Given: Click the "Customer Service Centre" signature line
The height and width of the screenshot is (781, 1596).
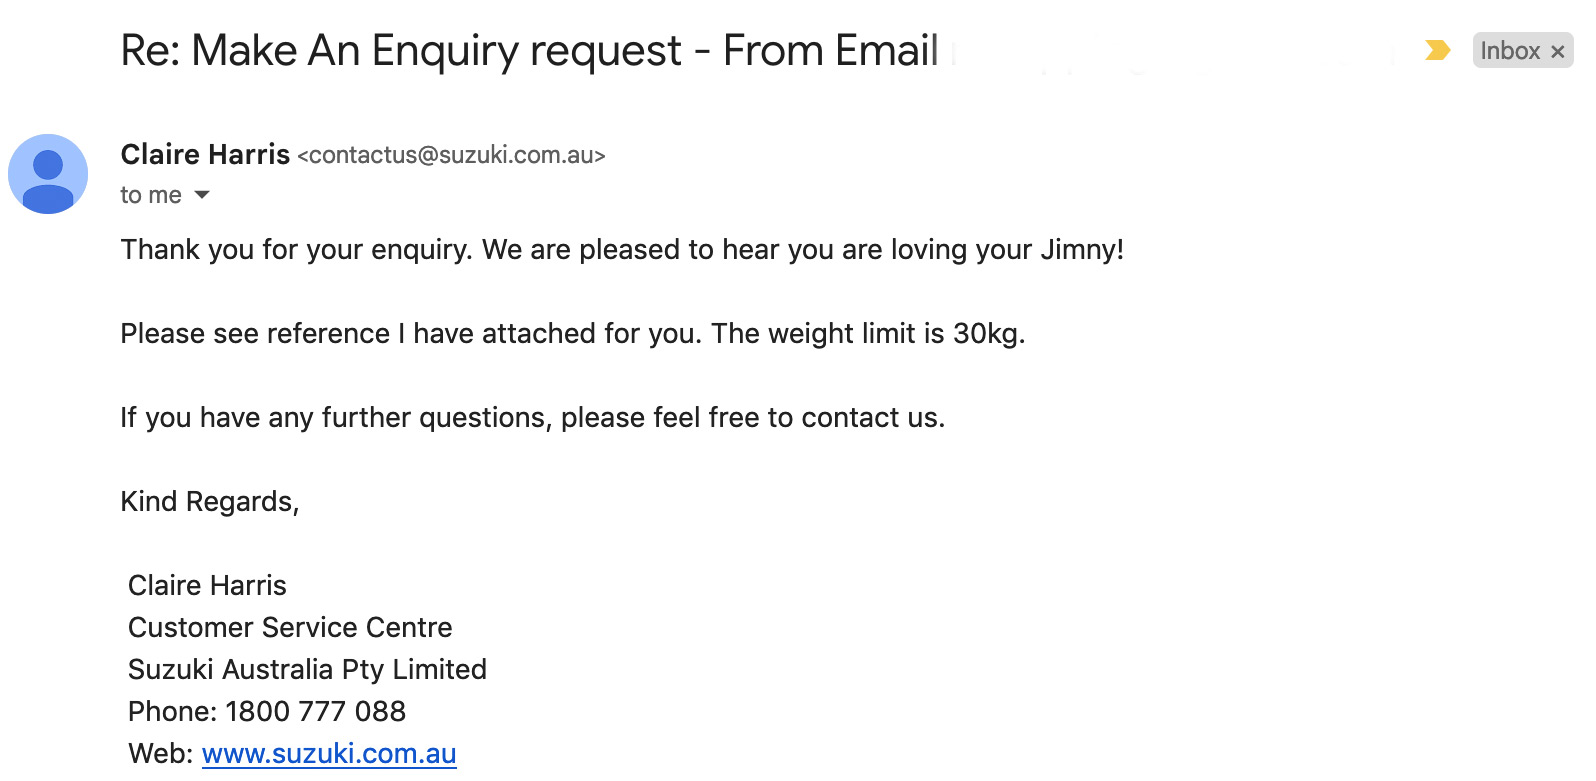Looking at the screenshot, I should pyautogui.click(x=290, y=627).
